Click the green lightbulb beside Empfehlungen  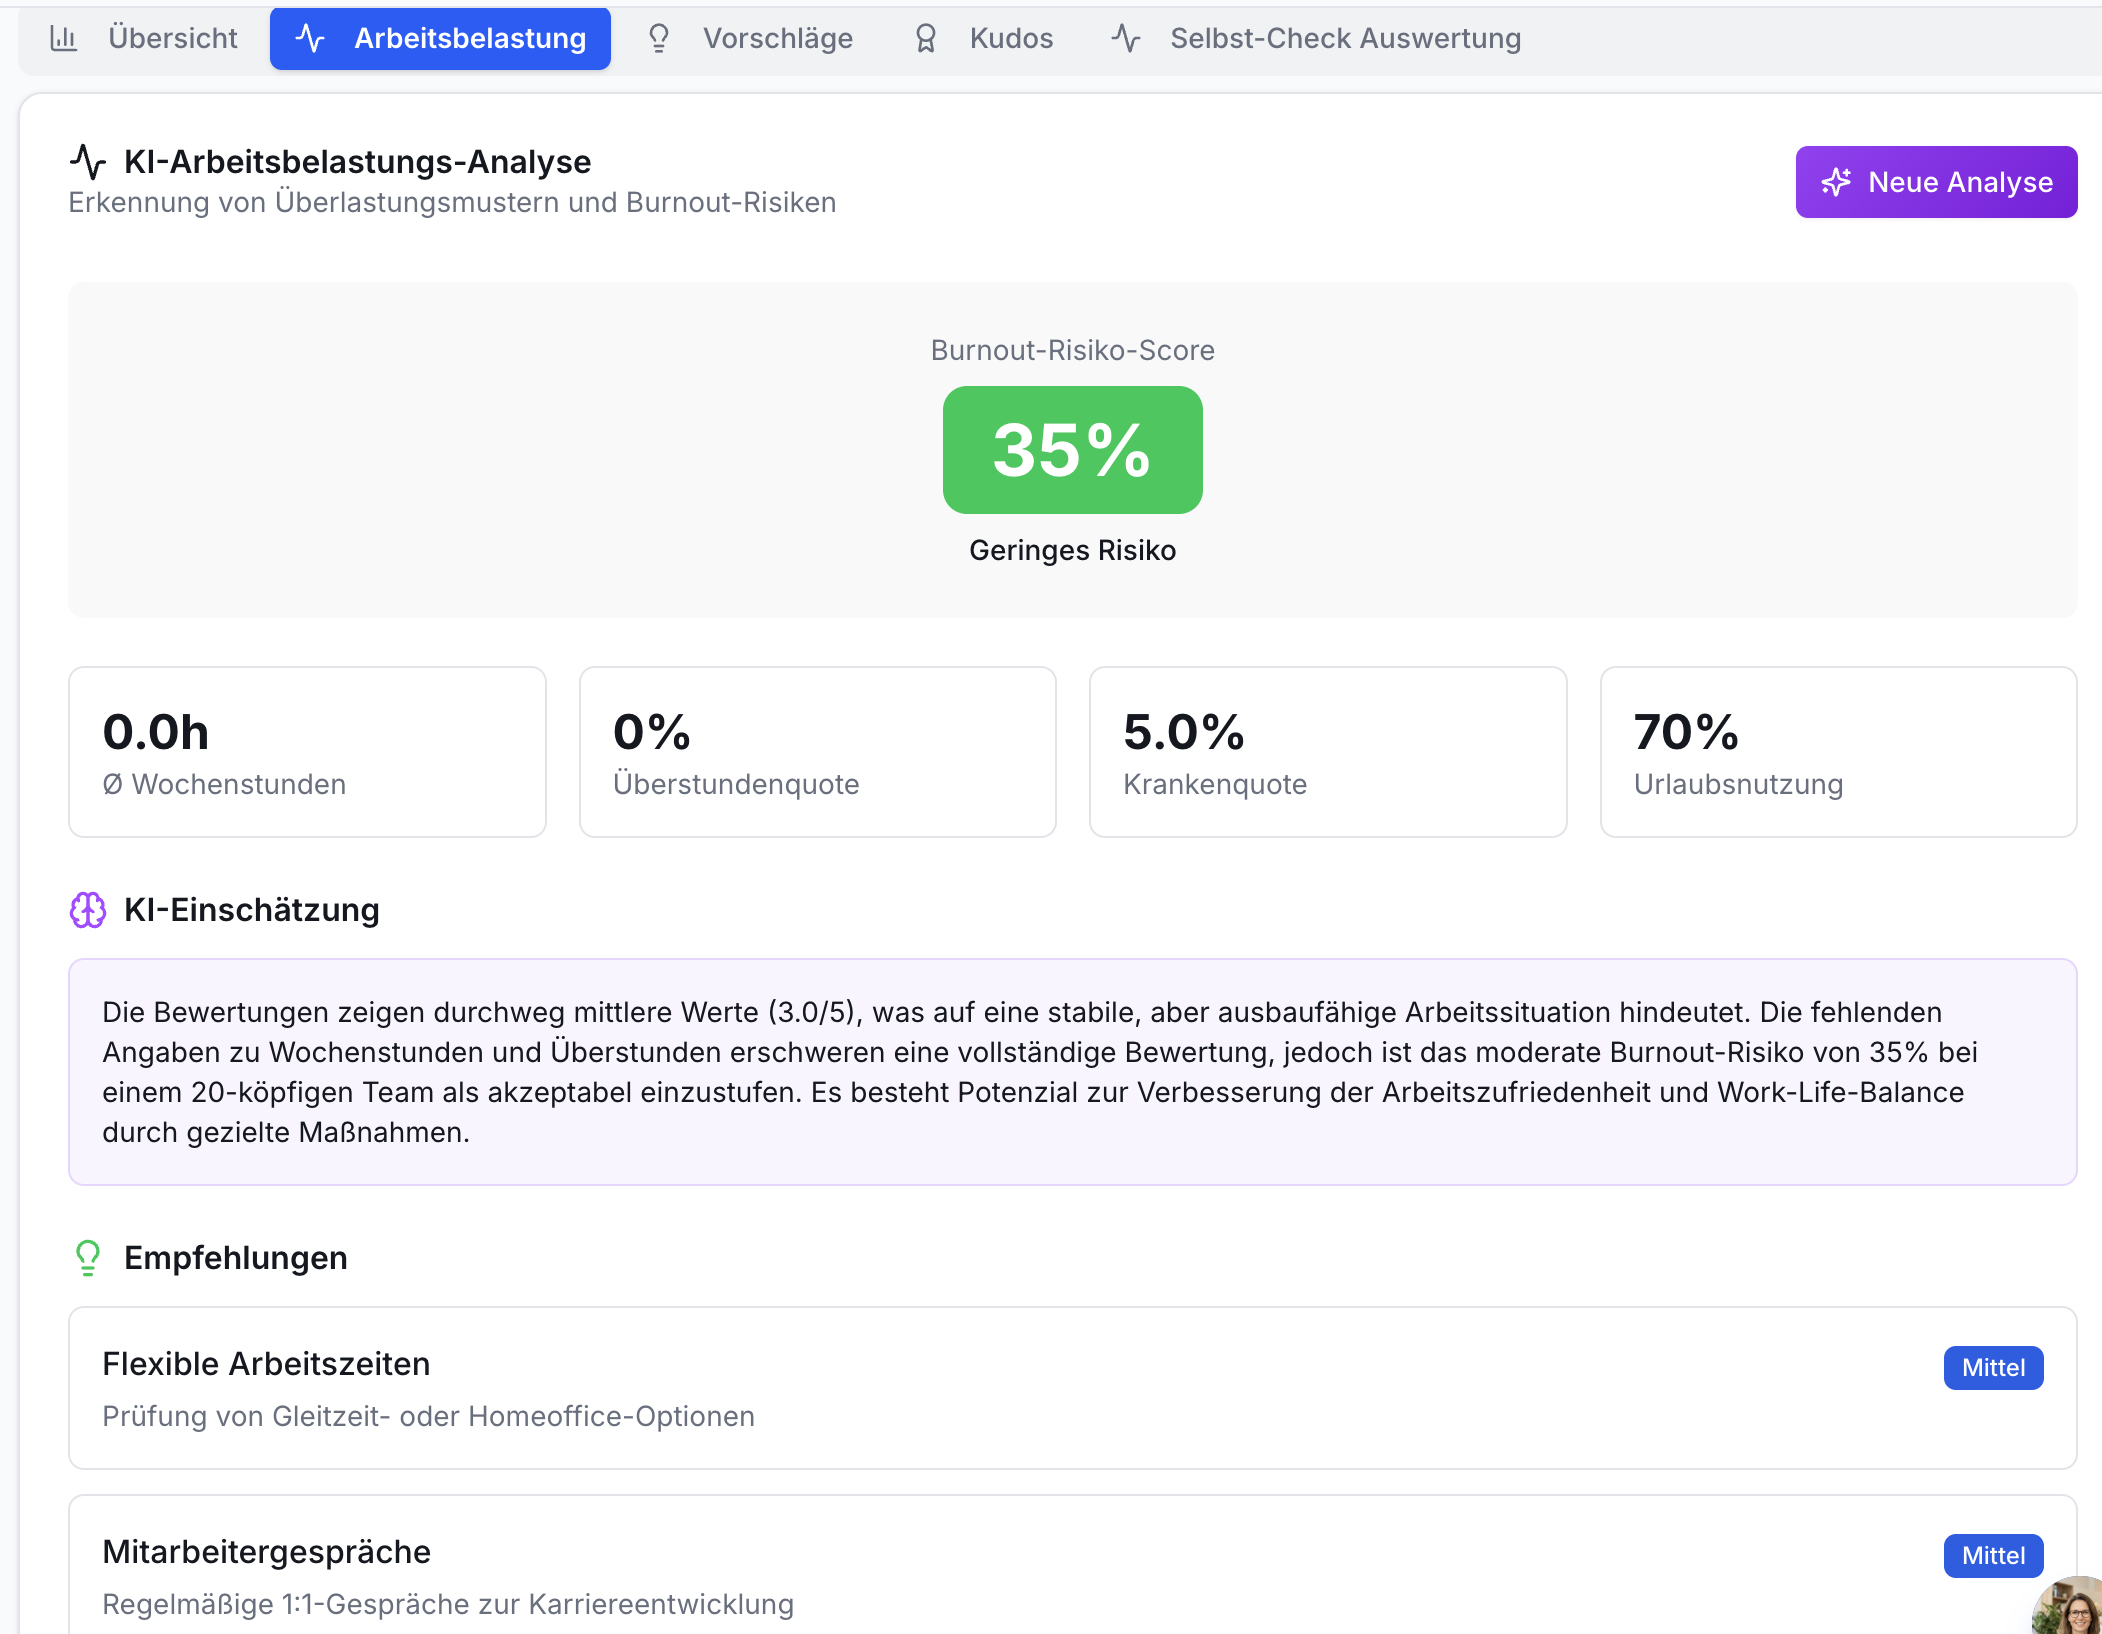[88, 1258]
